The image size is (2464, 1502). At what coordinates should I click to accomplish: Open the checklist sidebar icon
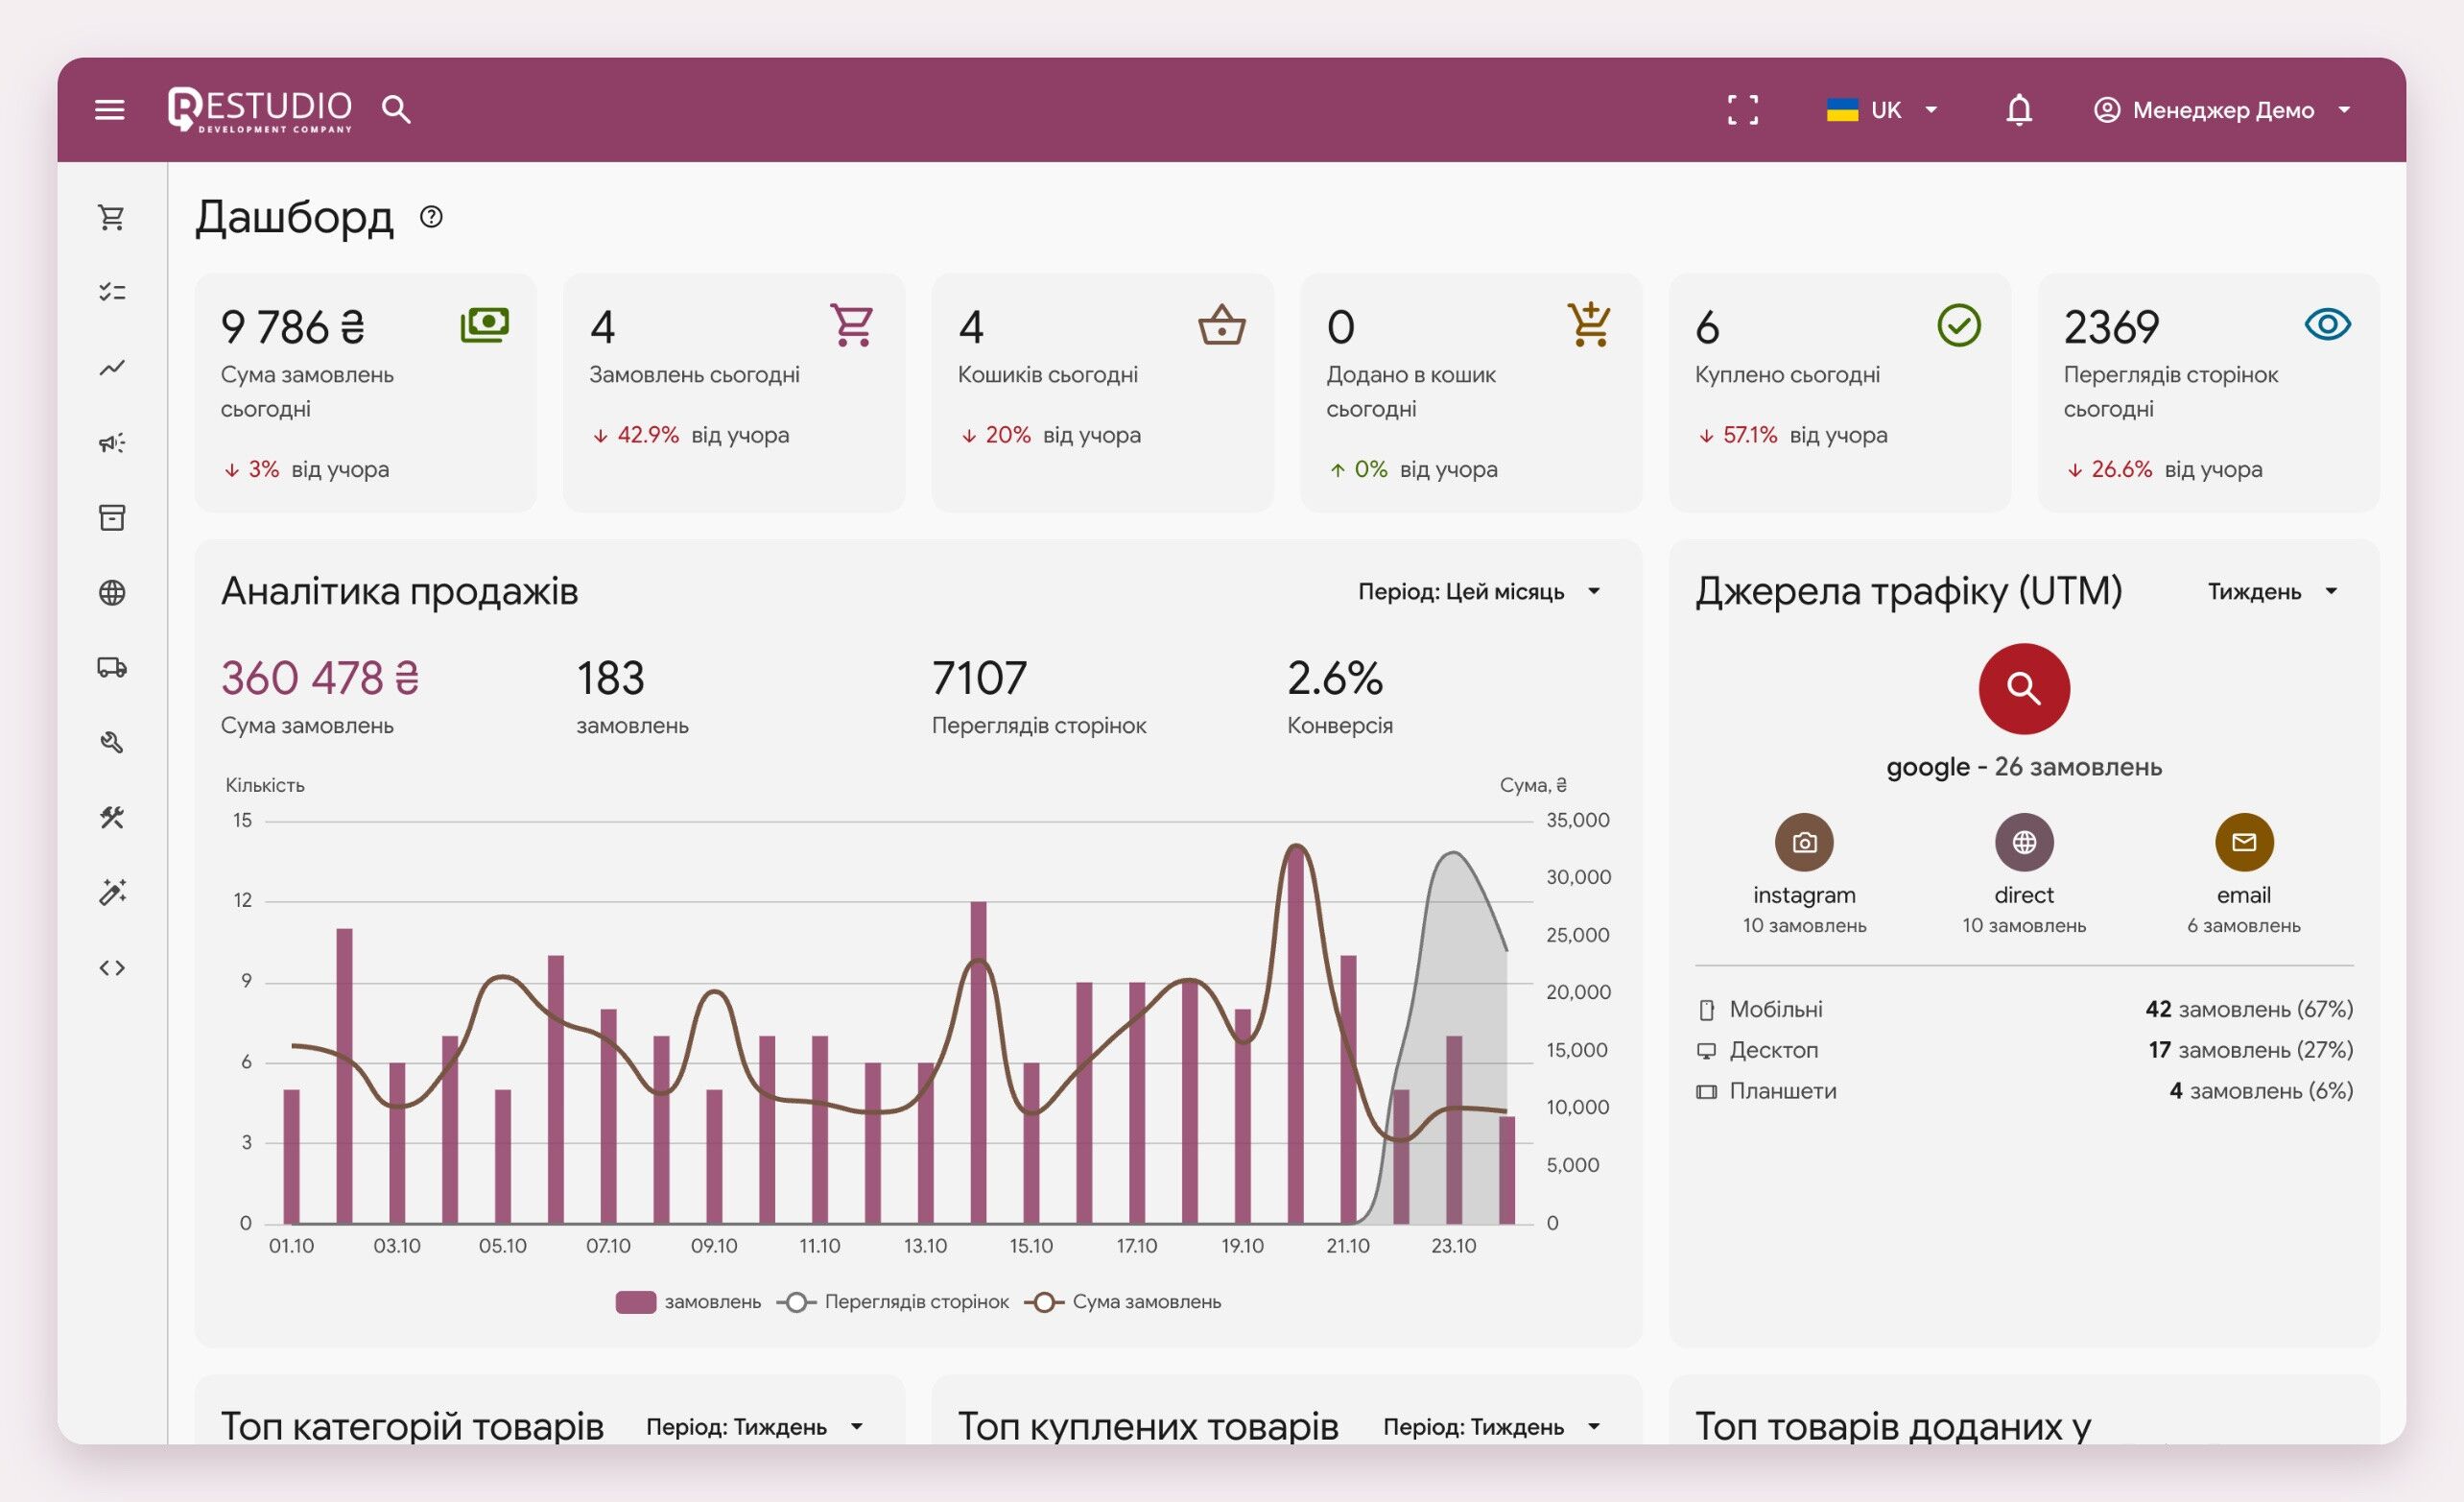(x=112, y=292)
